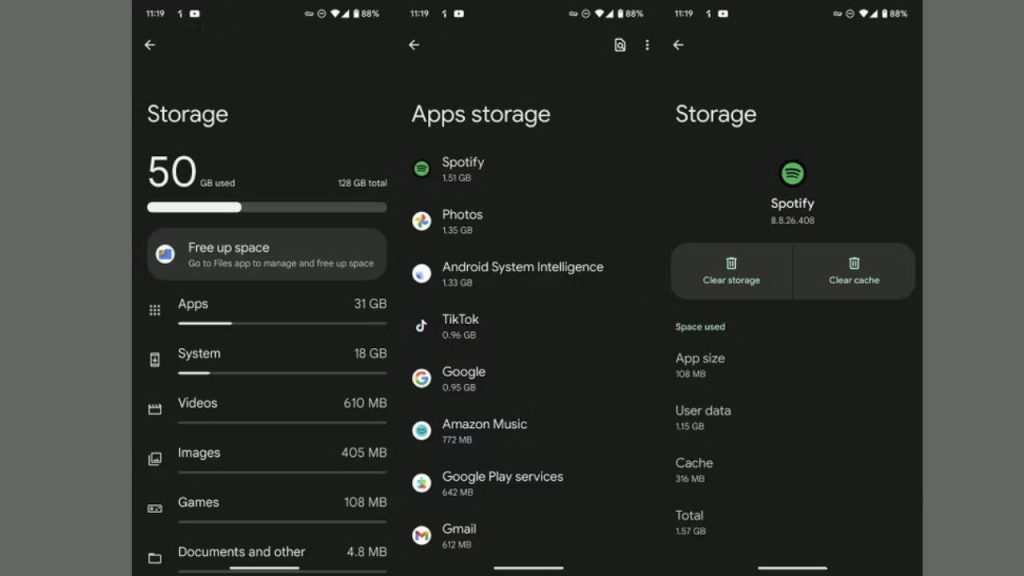Tap the Gmail envelope icon
The image size is (1024, 576).
coord(422,536)
